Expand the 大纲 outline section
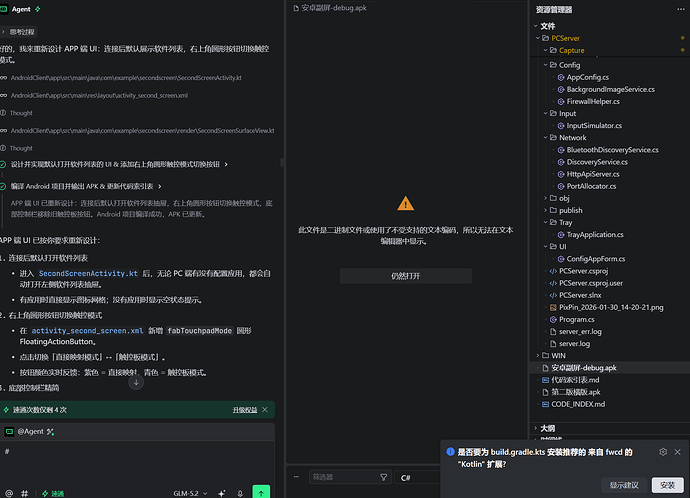The height and width of the screenshot is (498, 690). coord(547,428)
